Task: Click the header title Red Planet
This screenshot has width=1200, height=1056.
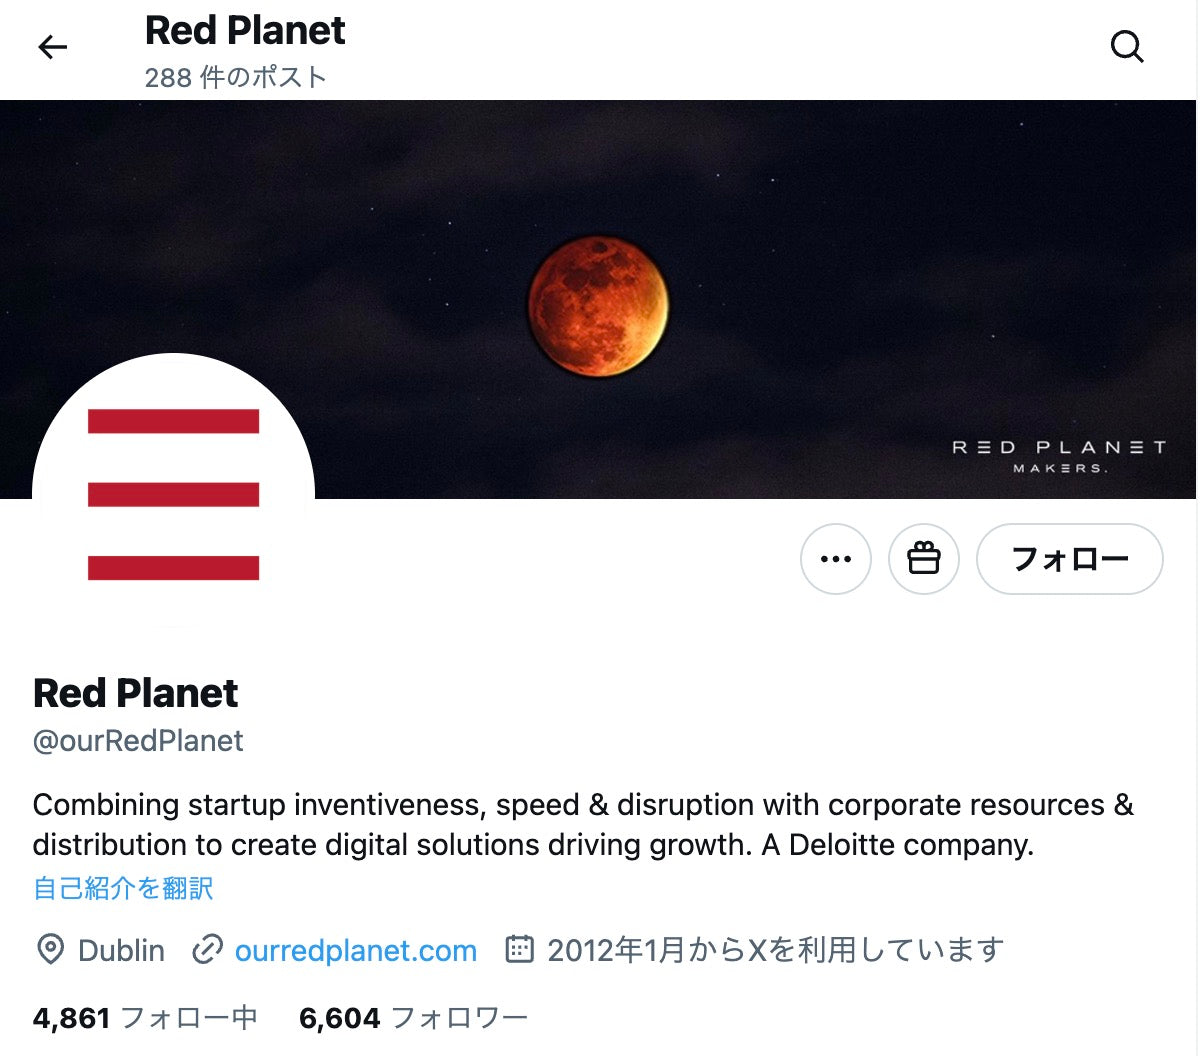Action: pyautogui.click(x=245, y=31)
